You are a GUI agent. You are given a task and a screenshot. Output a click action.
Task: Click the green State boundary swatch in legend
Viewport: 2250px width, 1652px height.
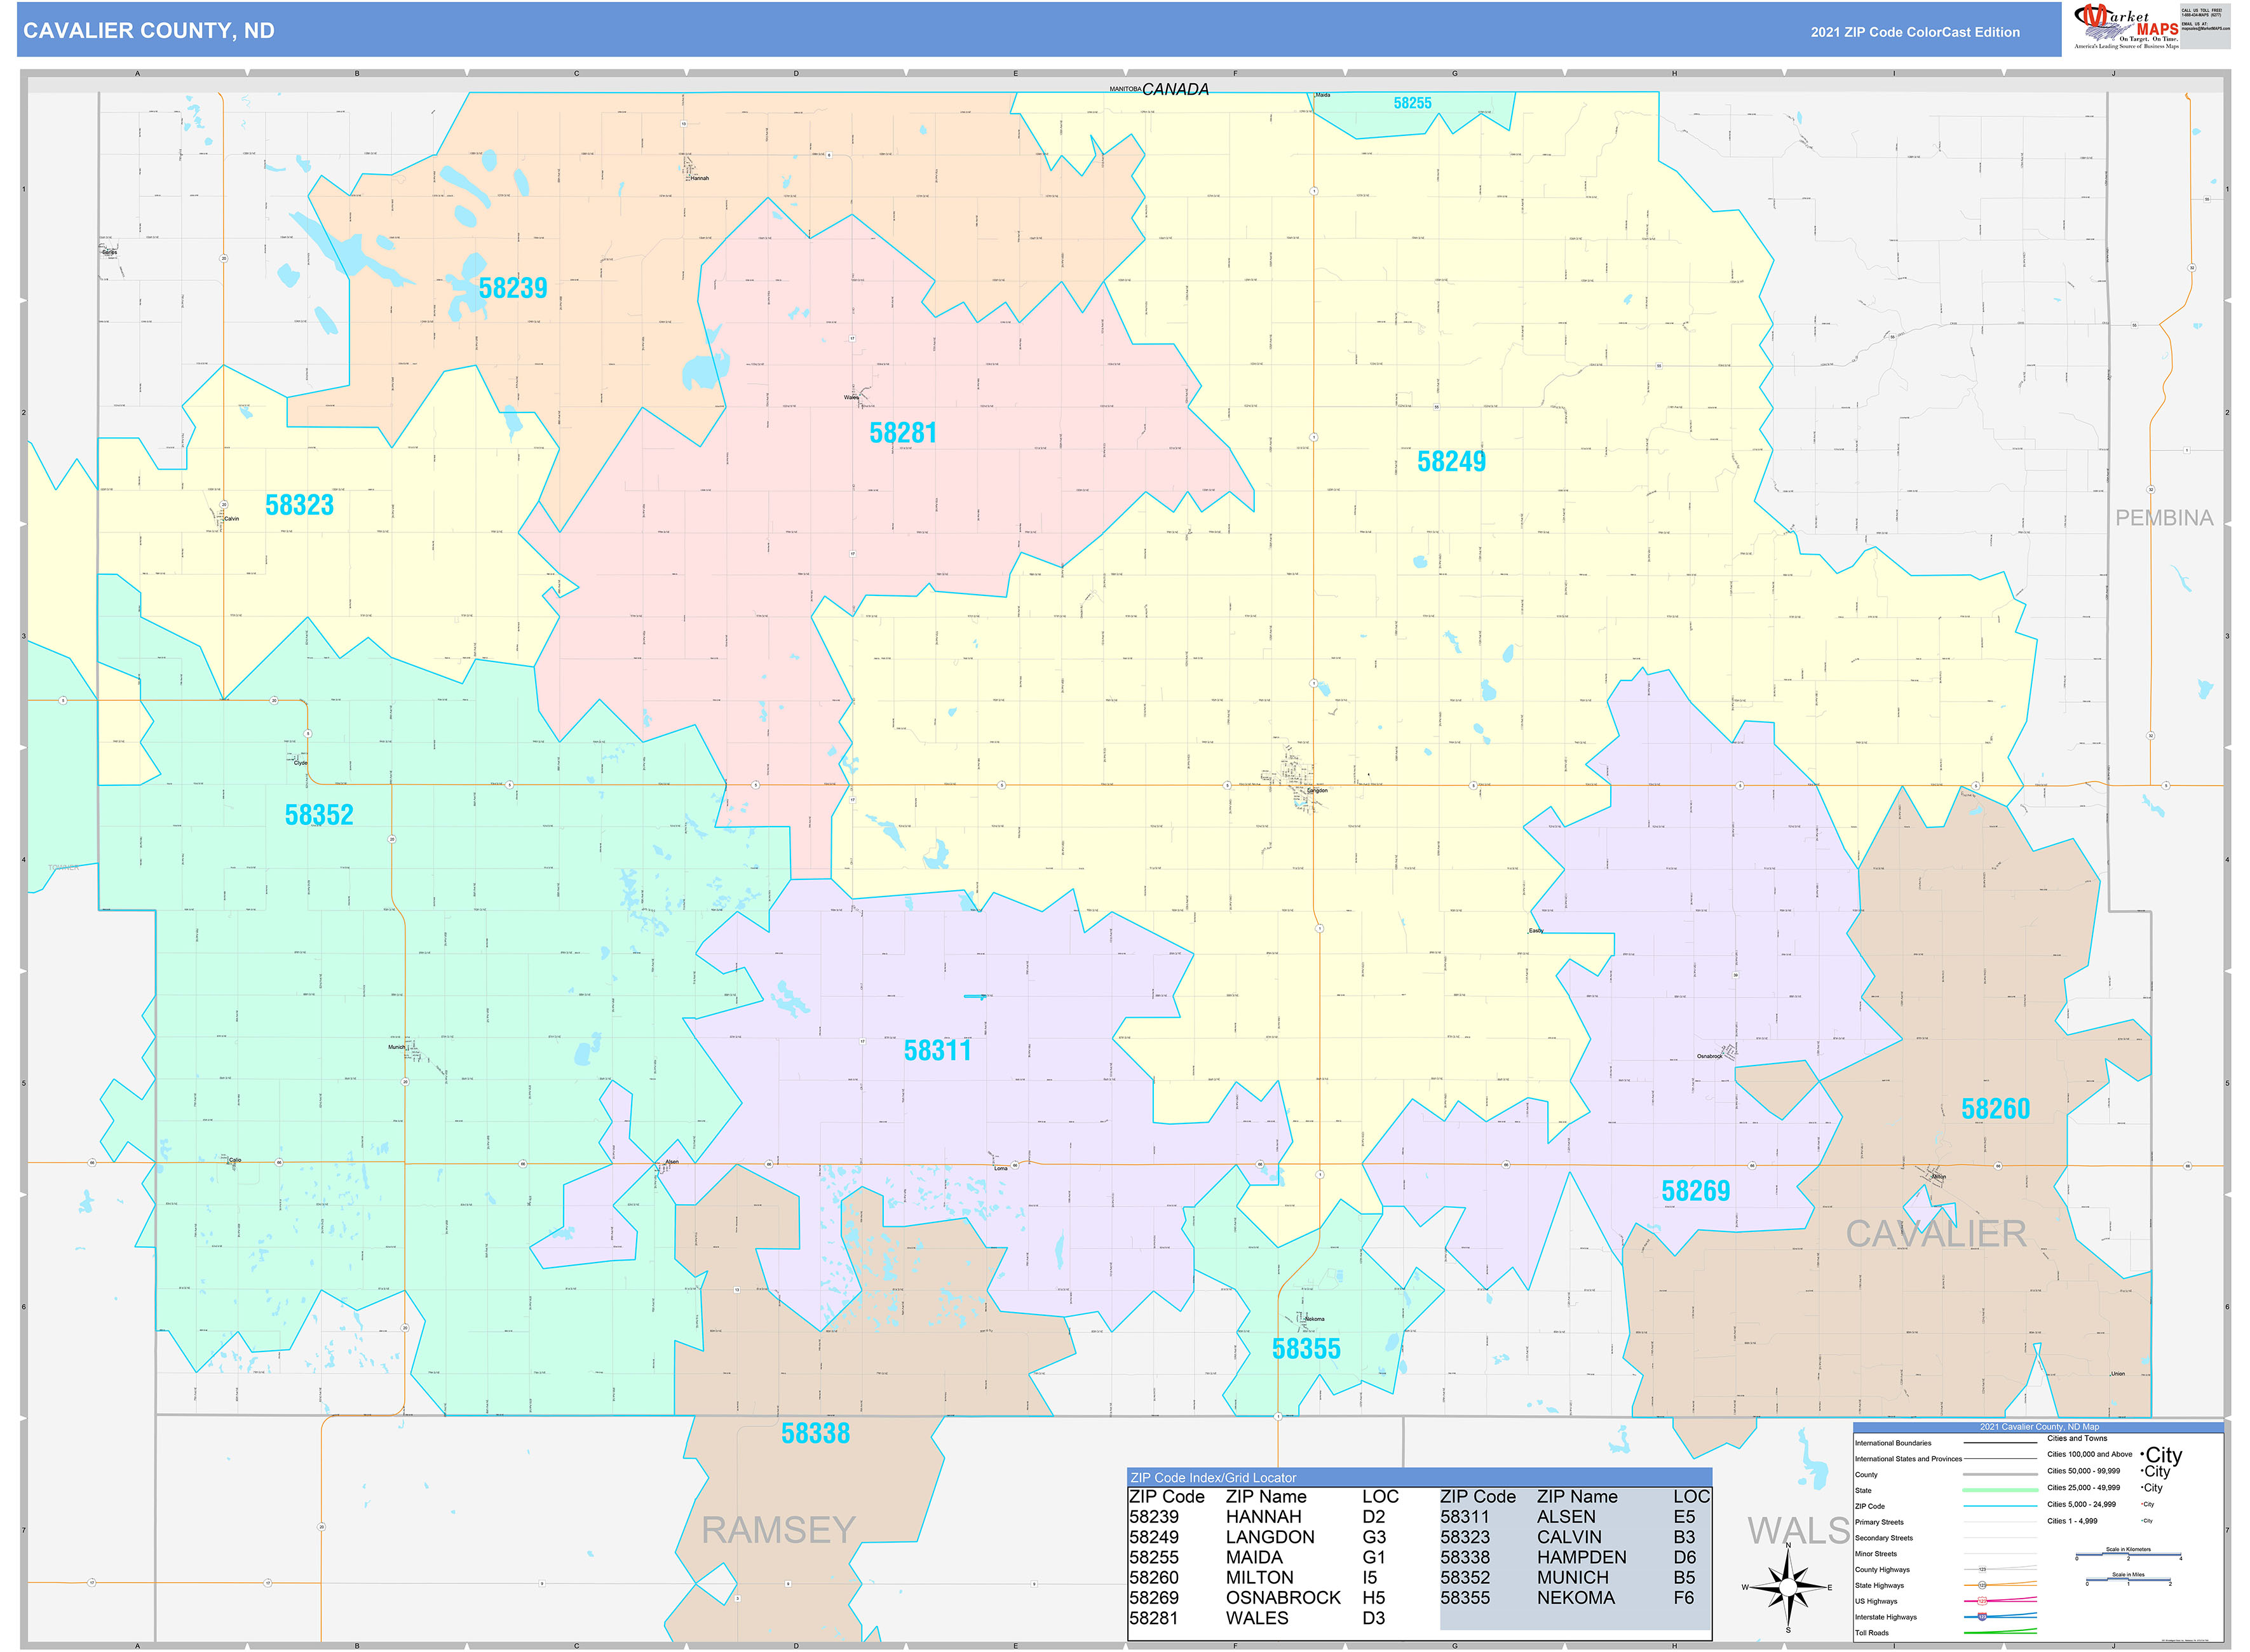pos(2001,1491)
